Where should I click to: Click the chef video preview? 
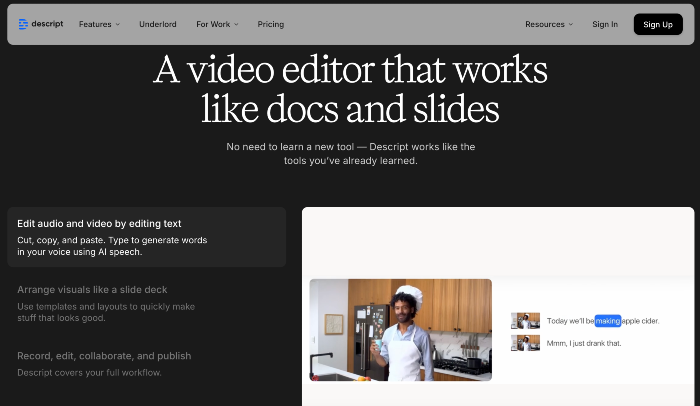click(x=400, y=330)
